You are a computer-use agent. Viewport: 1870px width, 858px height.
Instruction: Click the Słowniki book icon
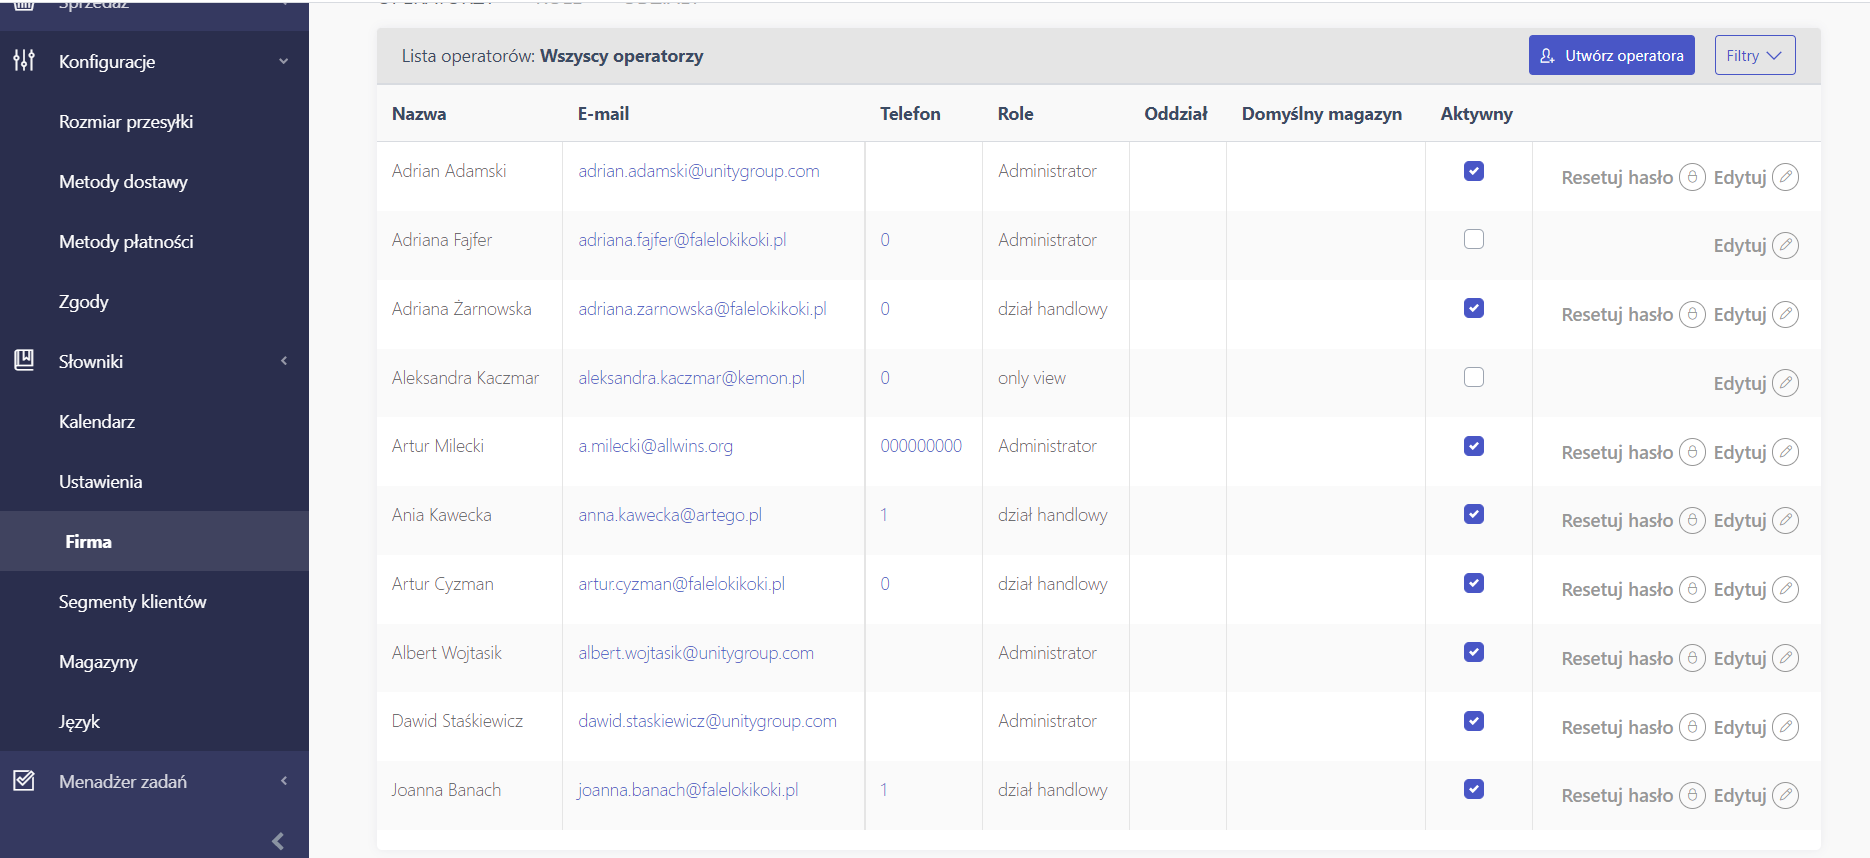click(24, 360)
